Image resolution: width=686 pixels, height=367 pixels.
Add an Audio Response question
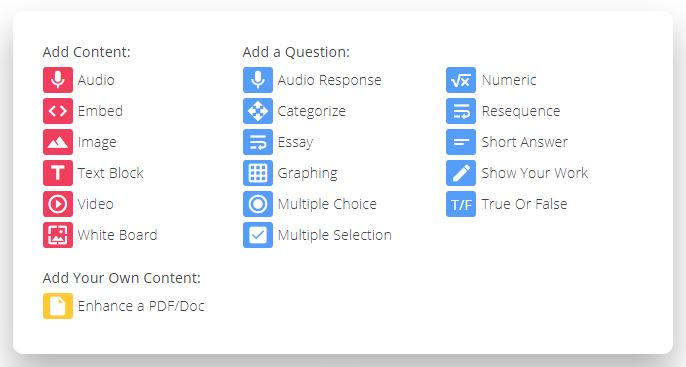pos(258,80)
